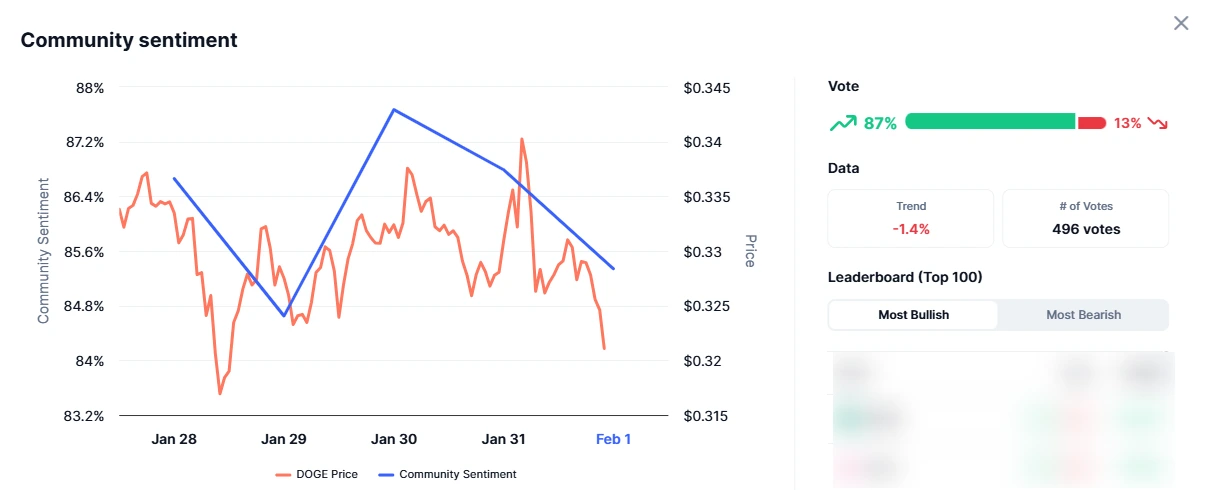
Task: Click the 496 votes data card
Action: pos(1086,218)
